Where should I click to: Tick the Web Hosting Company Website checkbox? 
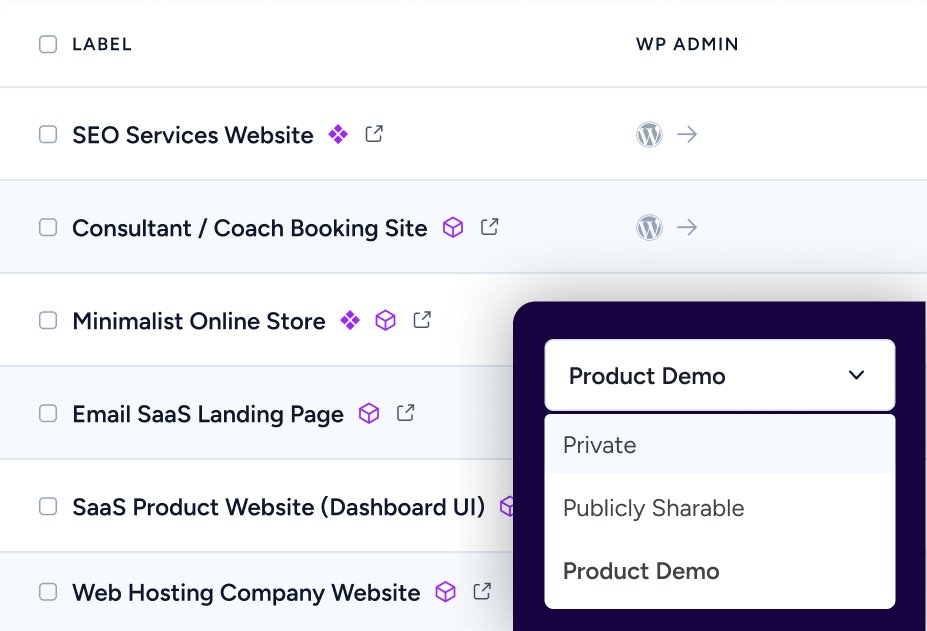(48, 593)
